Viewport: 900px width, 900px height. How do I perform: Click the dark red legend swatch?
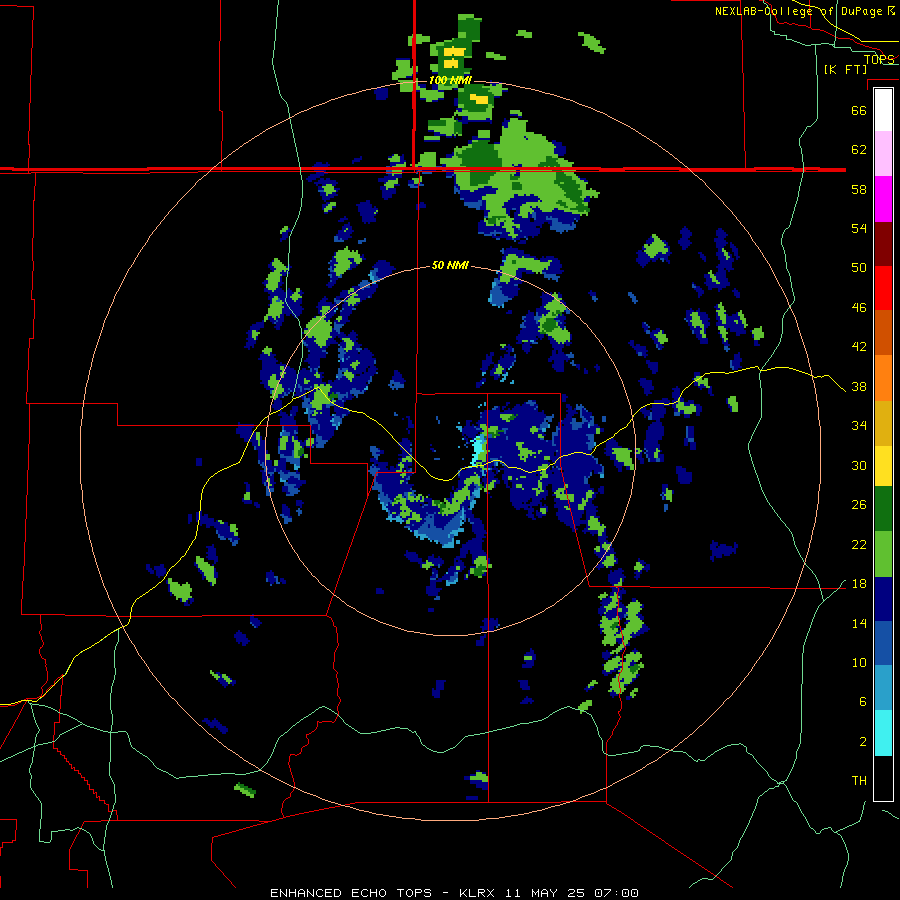pyautogui.click(x=883, y=244)
